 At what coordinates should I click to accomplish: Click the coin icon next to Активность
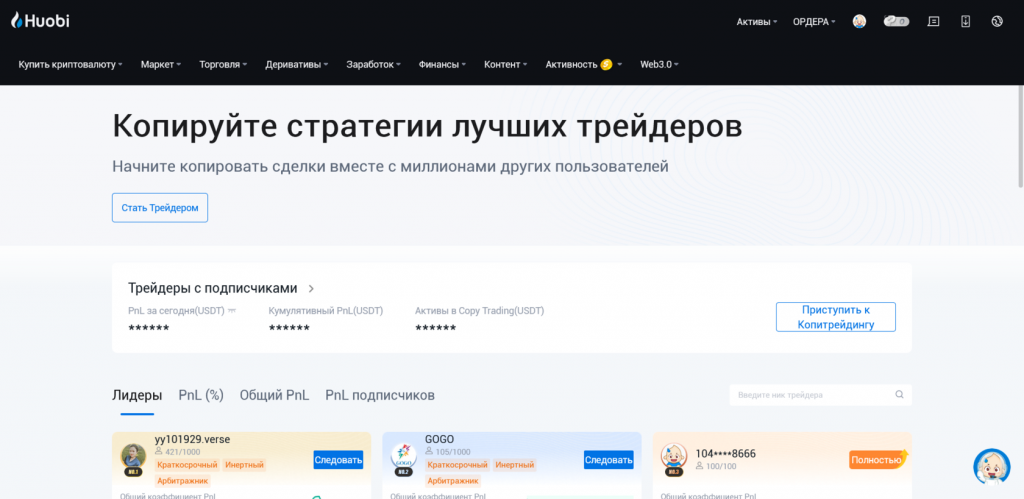(x=606, y=64)
